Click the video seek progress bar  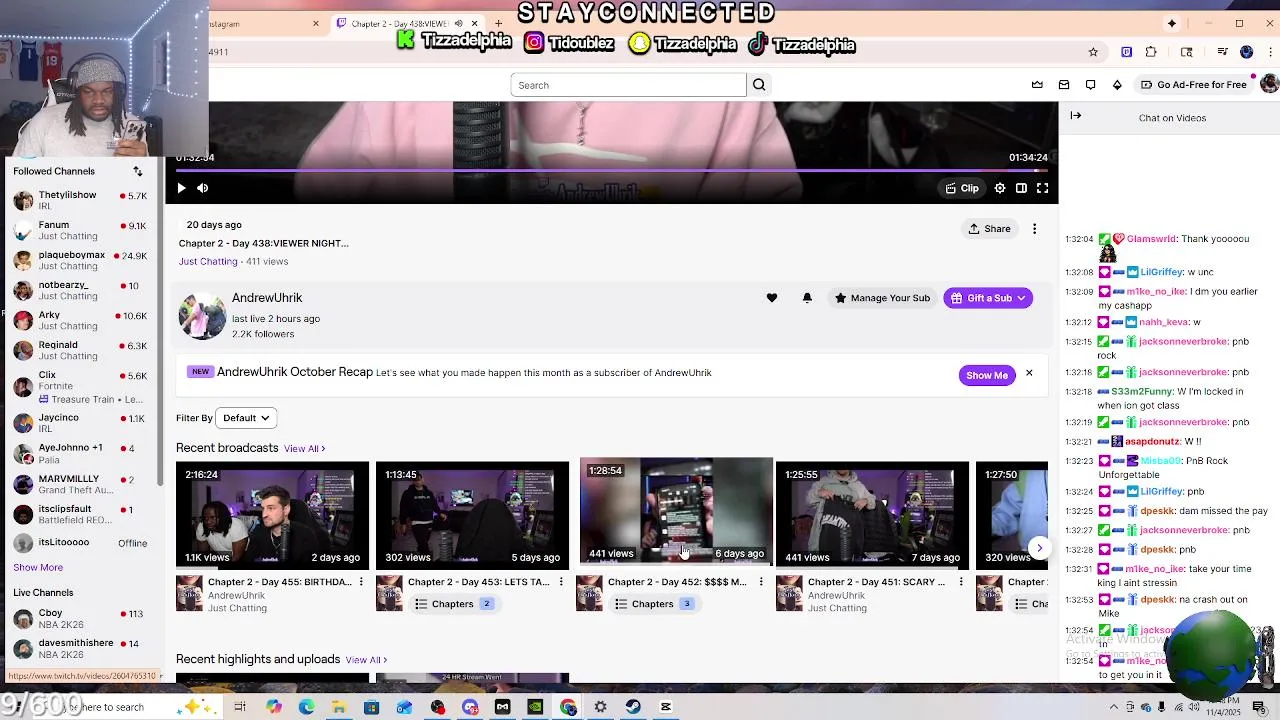tap(612, 170)
